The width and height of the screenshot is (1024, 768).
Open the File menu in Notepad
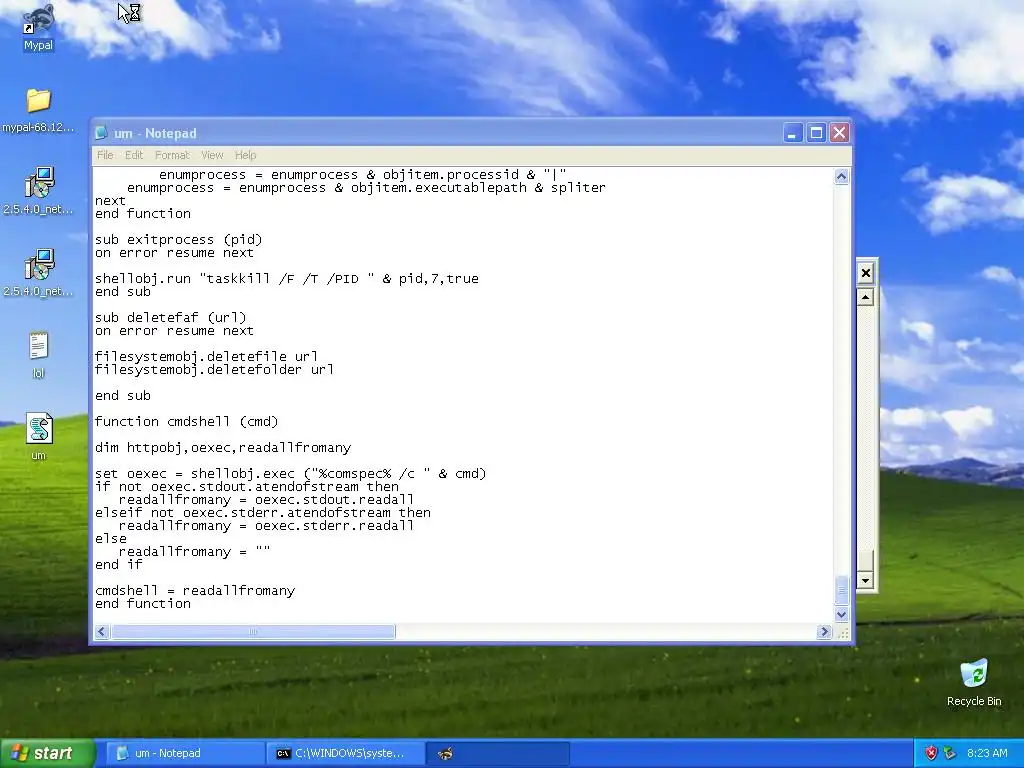click(x=105, y=155)
